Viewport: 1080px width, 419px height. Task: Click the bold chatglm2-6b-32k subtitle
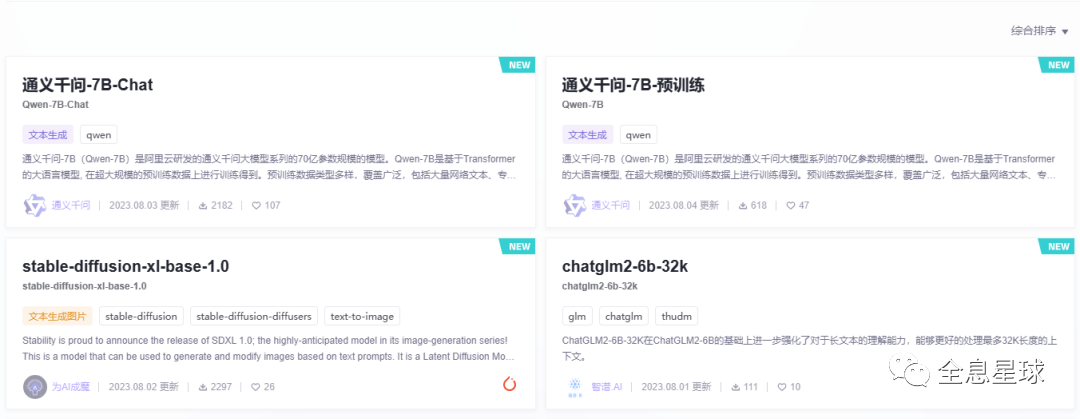point(600,286)
